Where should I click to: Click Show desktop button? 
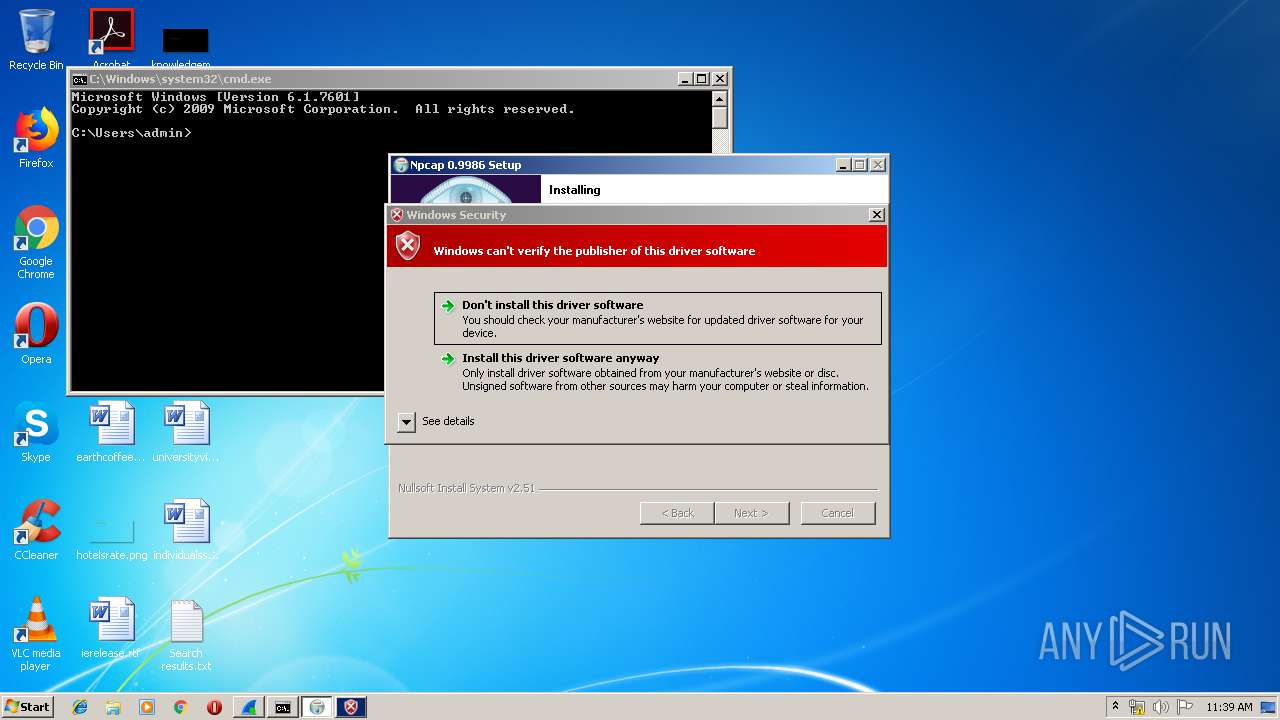[x=1270, y=707]
